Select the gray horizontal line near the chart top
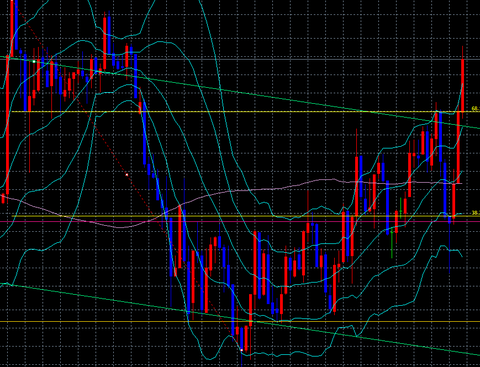 (x=240, y=59)
